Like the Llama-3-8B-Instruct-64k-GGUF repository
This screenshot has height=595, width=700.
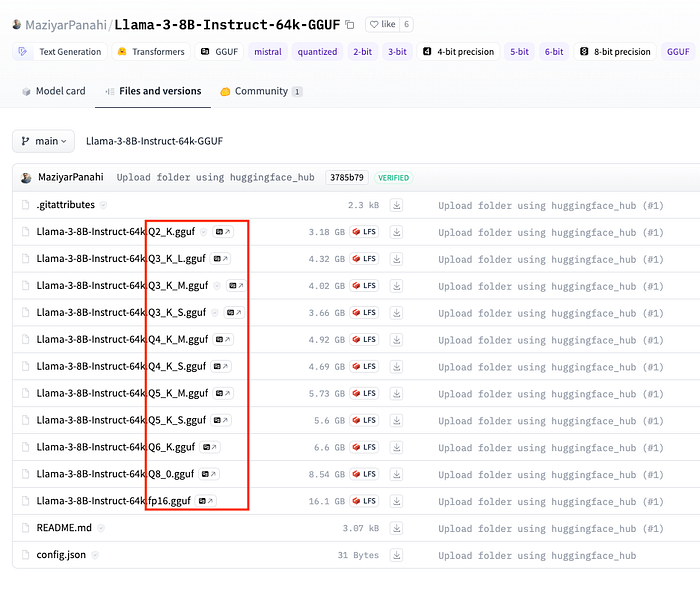tap(383, 24)
